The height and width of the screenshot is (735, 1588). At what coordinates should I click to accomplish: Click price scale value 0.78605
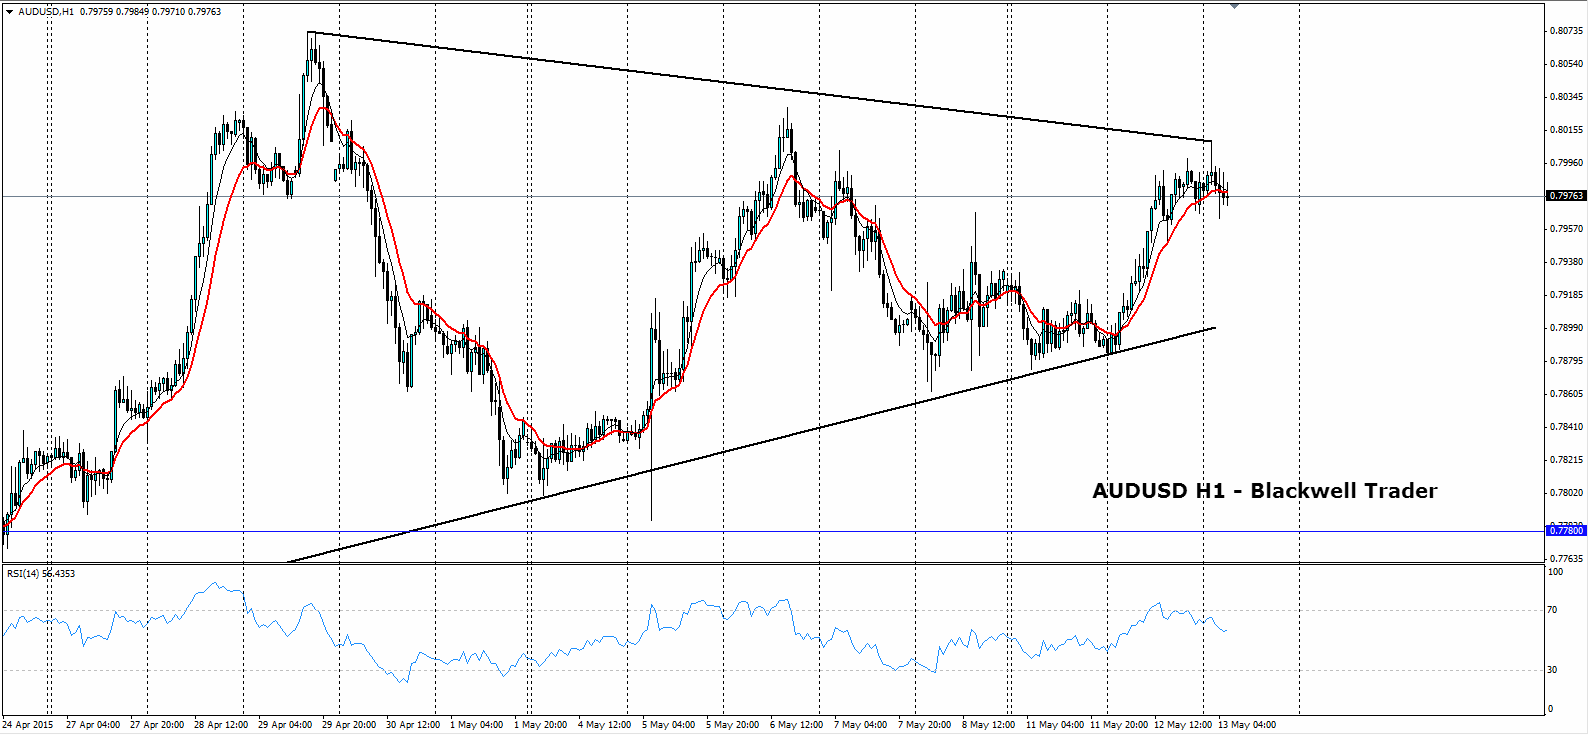click(1566, 394)
